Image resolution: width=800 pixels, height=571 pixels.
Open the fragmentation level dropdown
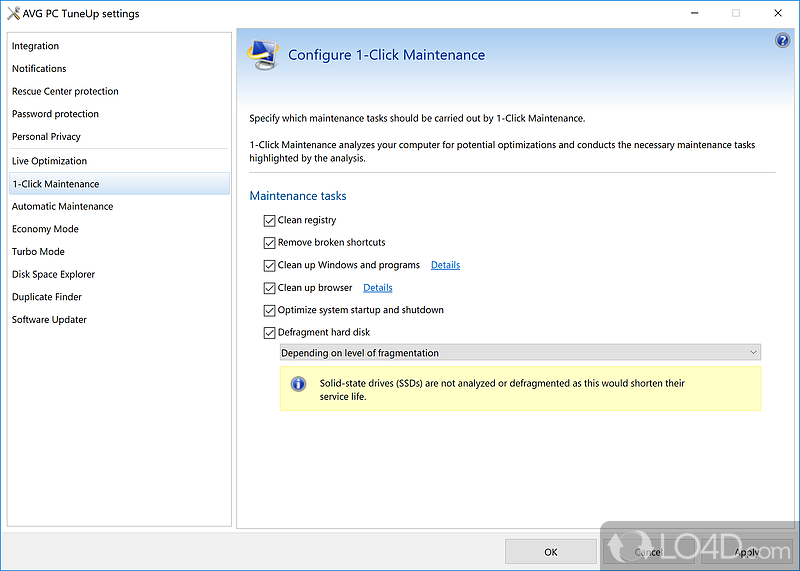520,353
